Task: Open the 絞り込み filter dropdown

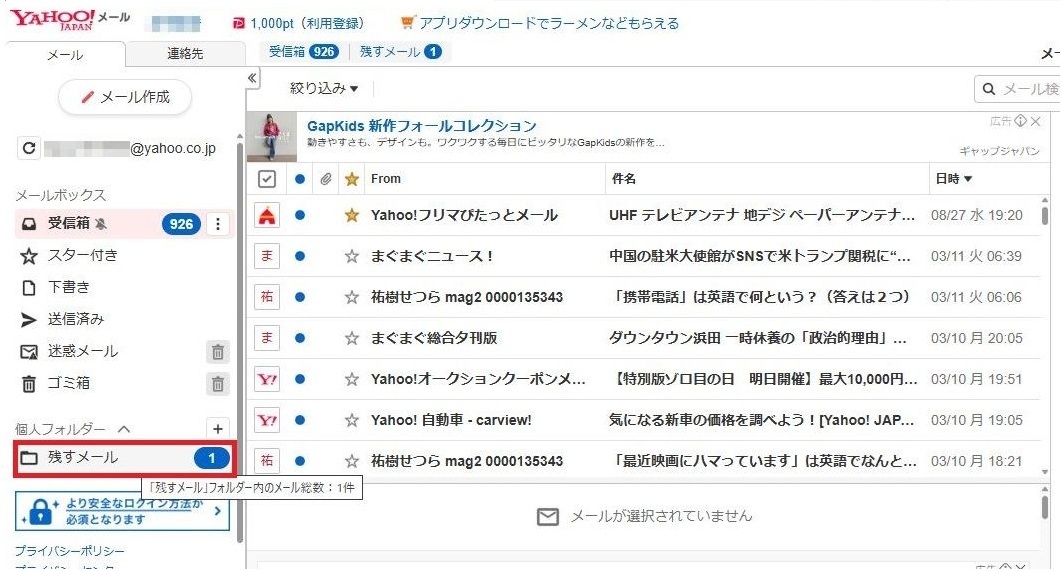Action: [x=324, y=88]
